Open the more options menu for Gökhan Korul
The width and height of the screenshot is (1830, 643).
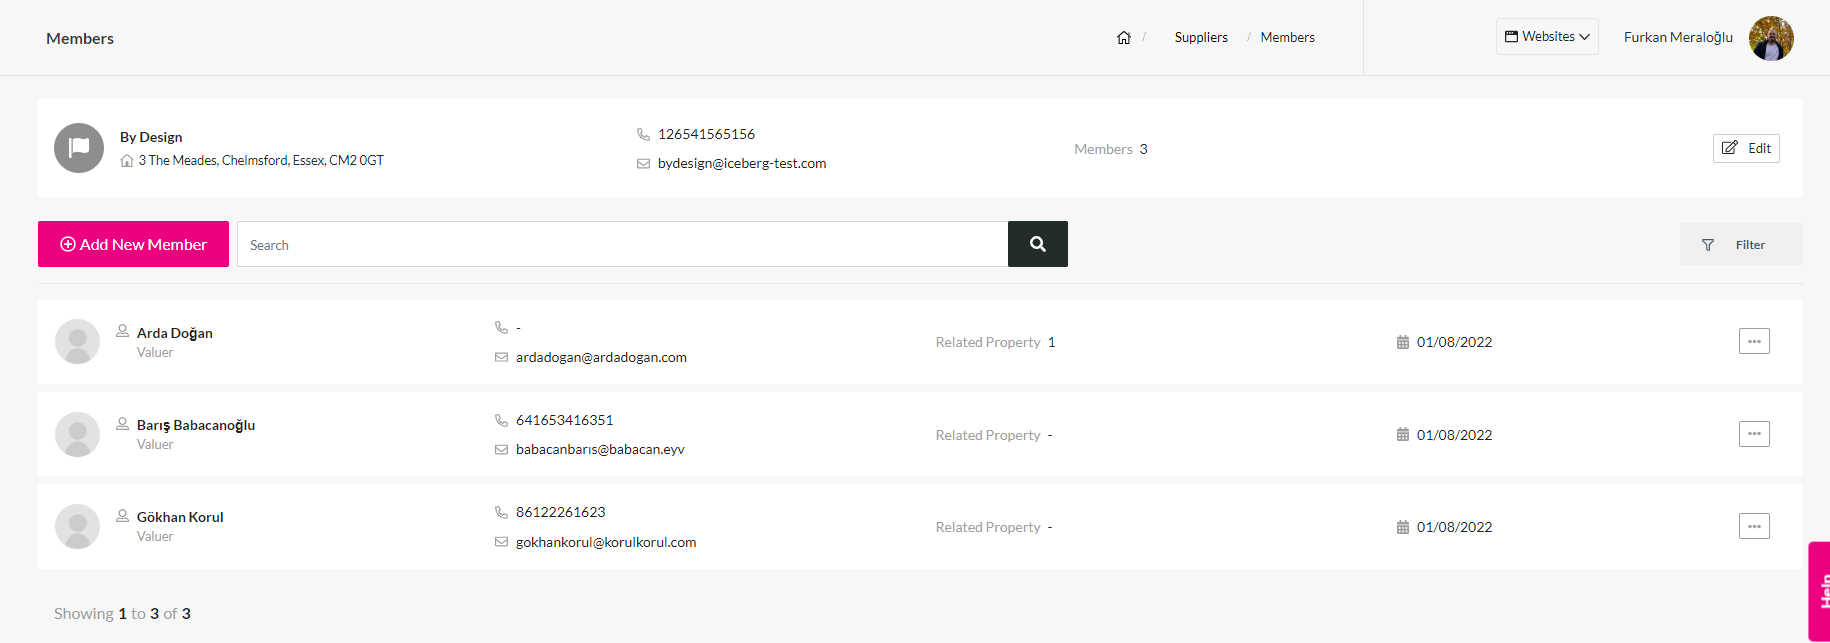(x=1754, y=526)
